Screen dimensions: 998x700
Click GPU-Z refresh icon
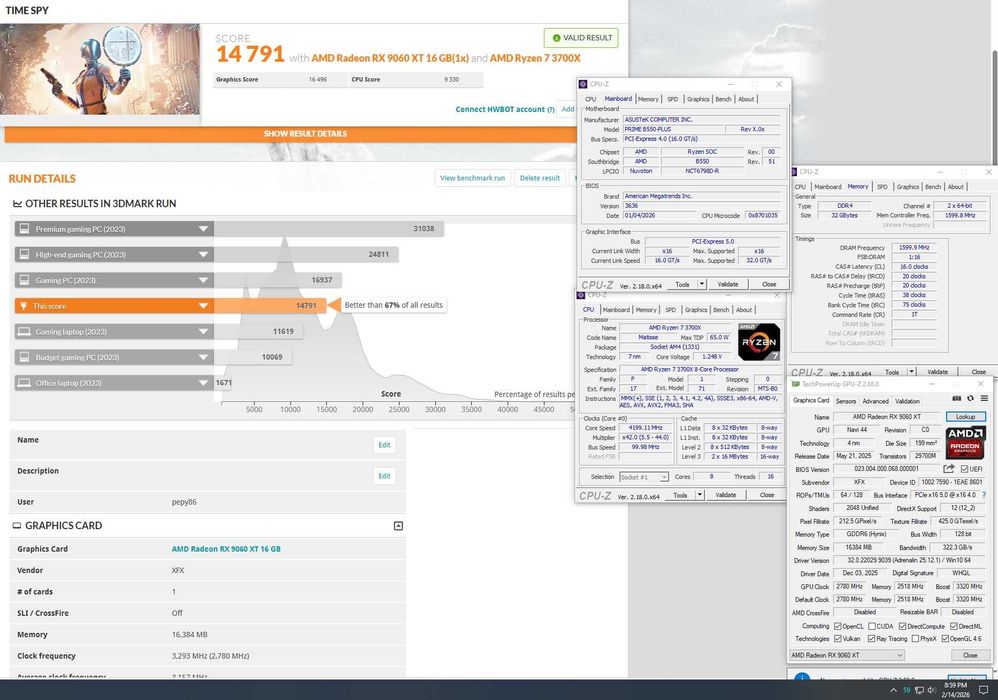pos(970,398)
